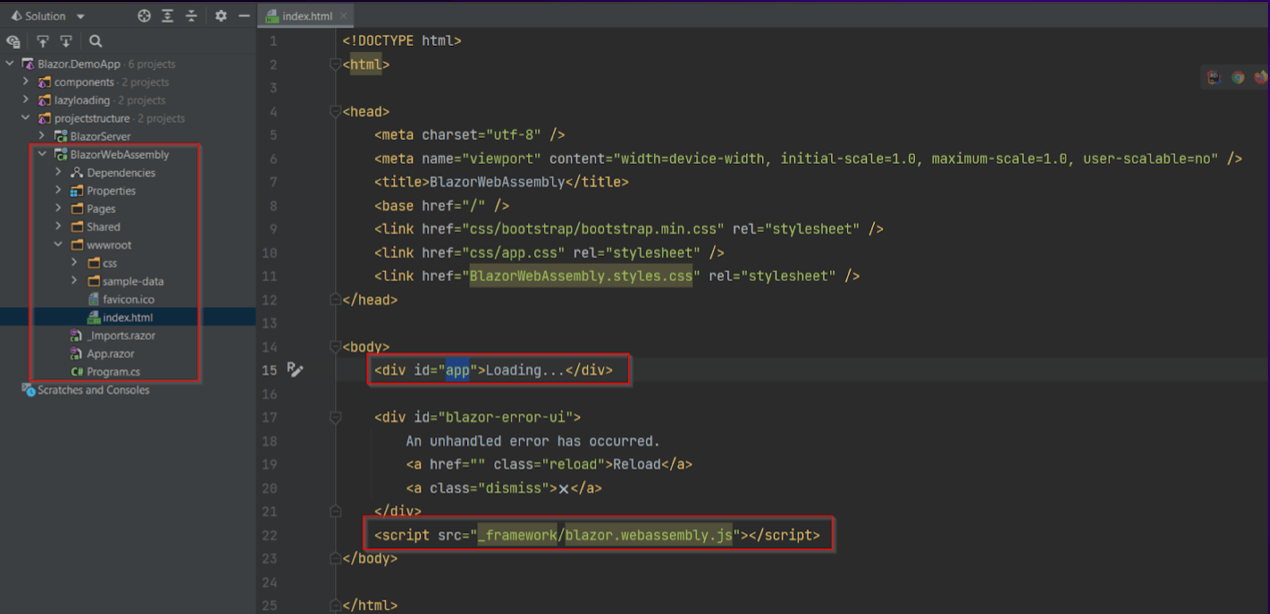The image size is (1270, 614).
Task: Click the upward arrow navigation icon
Action: [x=43, y=41]
